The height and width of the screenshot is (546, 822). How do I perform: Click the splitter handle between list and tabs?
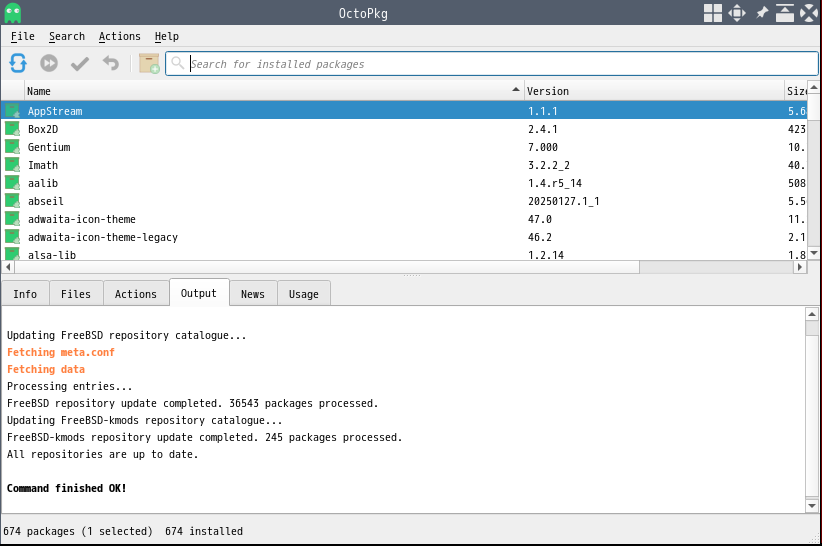coord(412,276)
